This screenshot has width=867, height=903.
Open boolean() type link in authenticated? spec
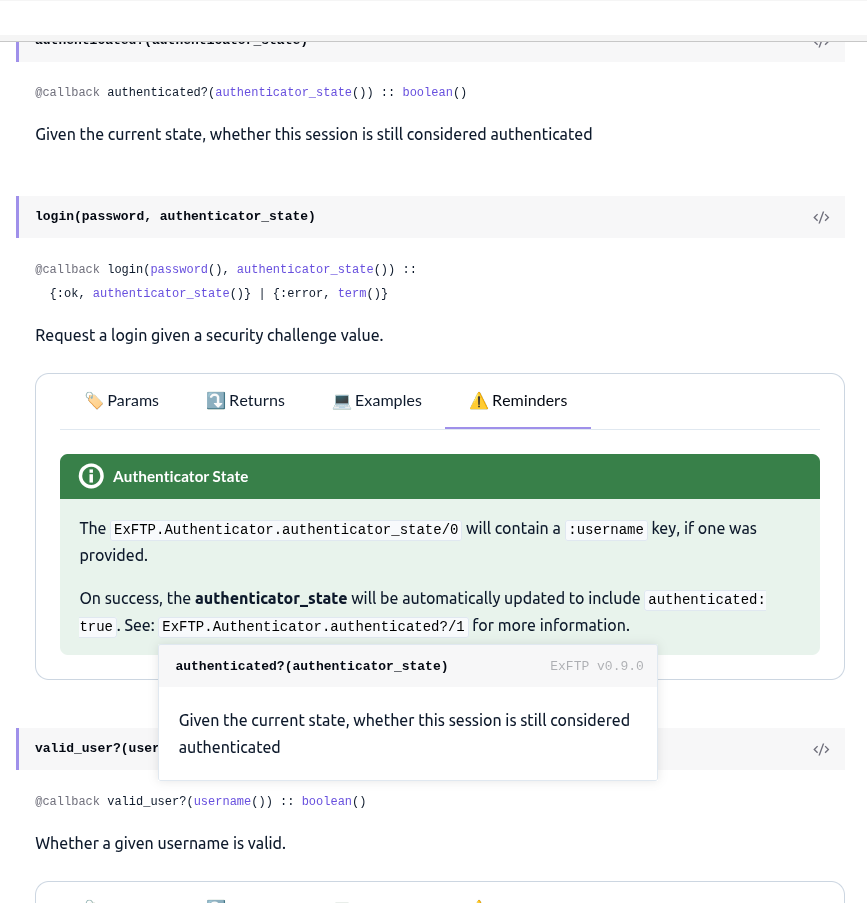(427, 92)
